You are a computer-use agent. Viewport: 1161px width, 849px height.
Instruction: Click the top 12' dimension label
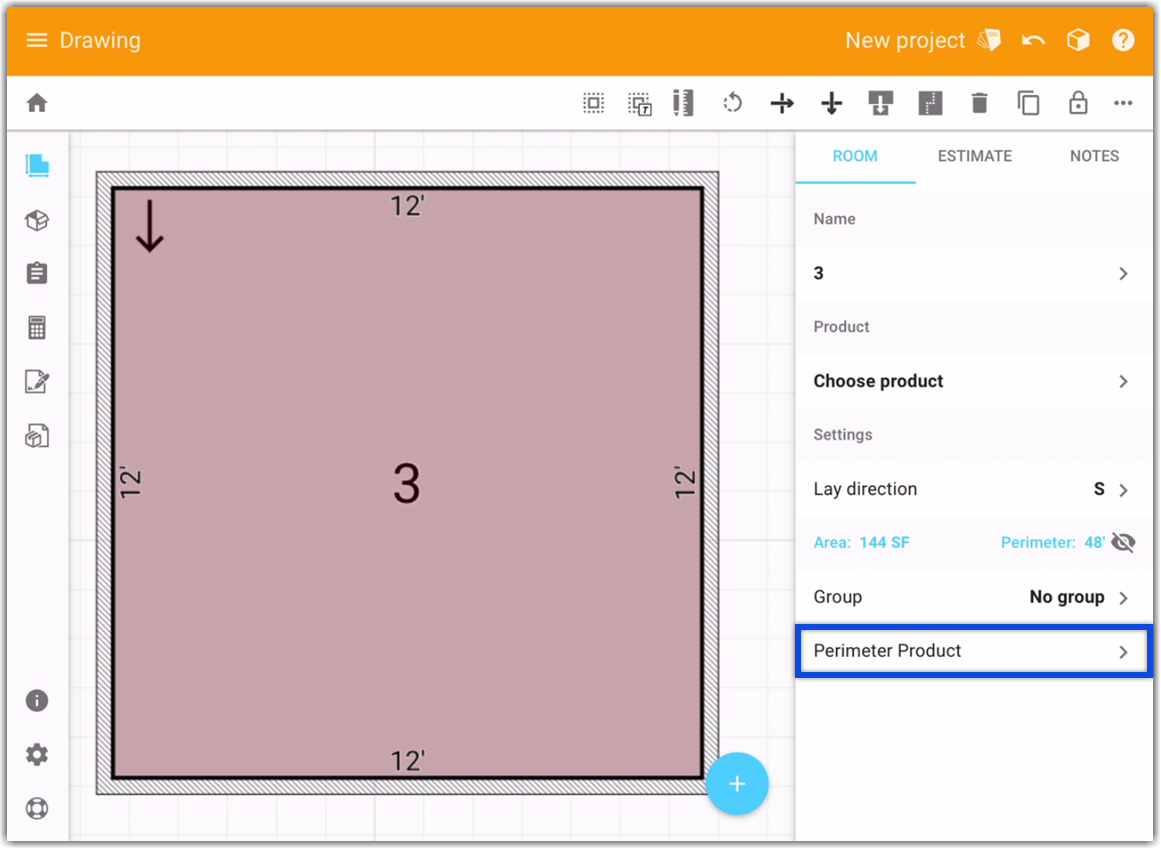[406, 206]
